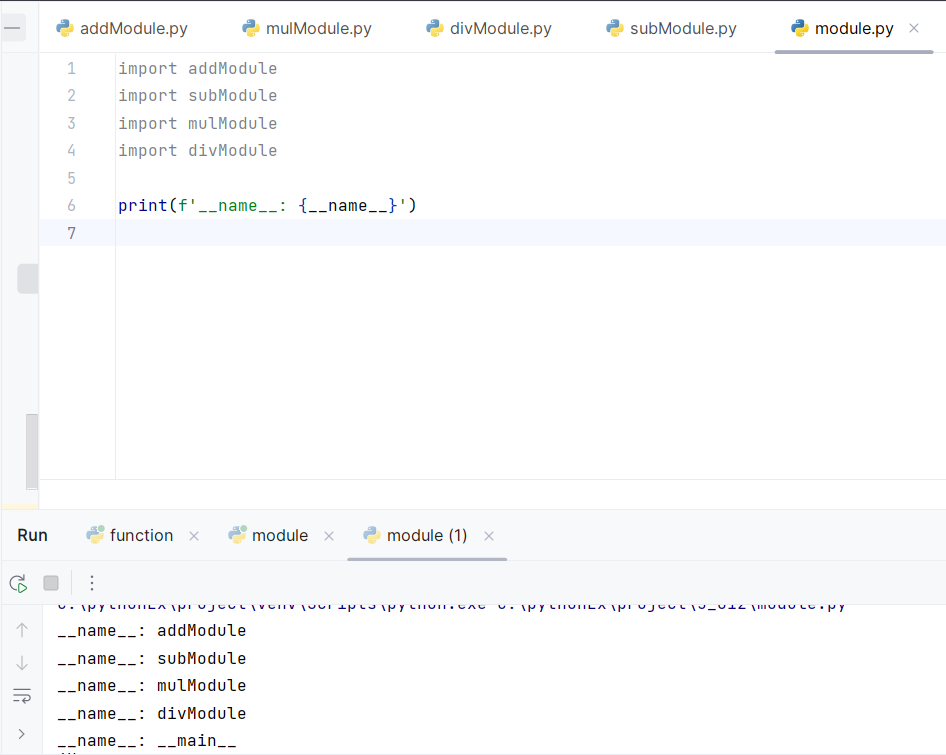Rerun the program with the Rerun icon
The image size is (946, 755).
tap(18, 583)
